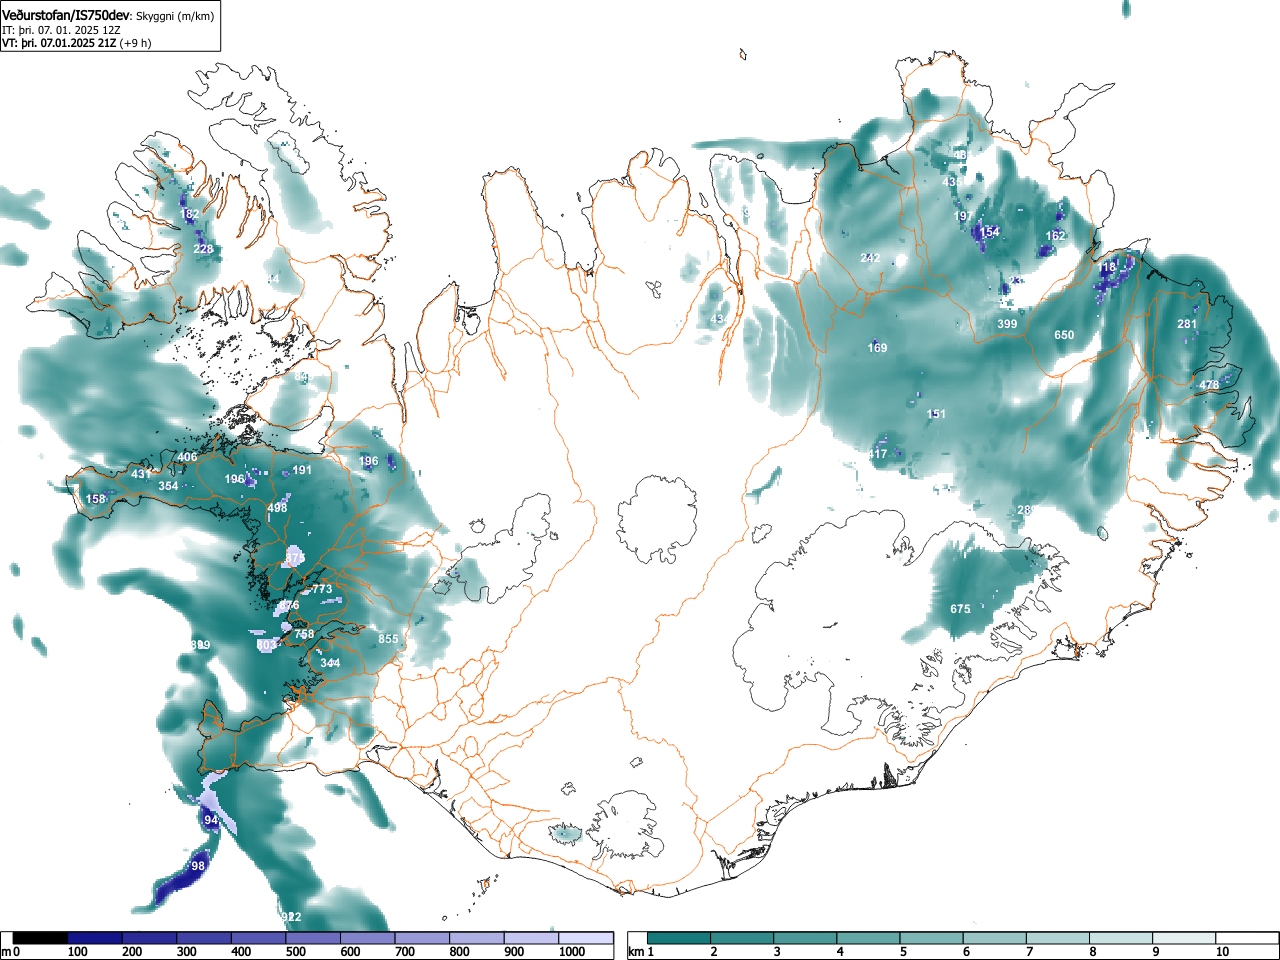Click the Skyggni (m/km) caption
The width and height of the screenshot is (1280, 960).
pos(175,16)
